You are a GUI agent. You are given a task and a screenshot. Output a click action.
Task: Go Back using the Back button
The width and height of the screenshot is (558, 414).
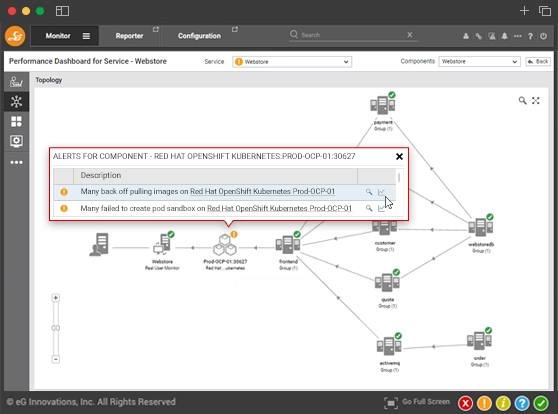[538, 62]
